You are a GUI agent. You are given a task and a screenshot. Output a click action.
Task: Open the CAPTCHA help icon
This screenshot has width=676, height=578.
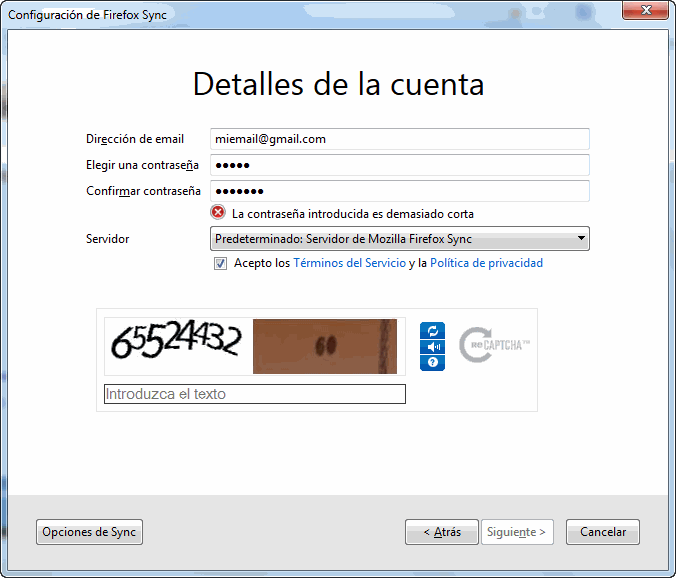[432, 362]
